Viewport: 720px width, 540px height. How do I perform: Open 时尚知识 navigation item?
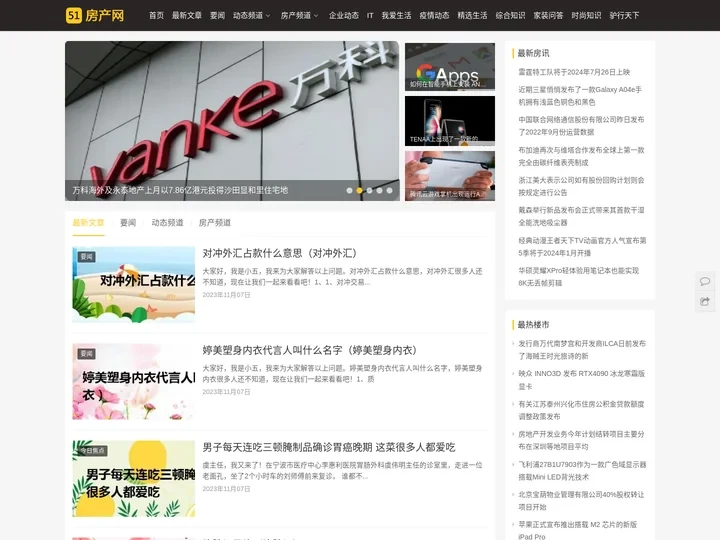pos(586,16)
